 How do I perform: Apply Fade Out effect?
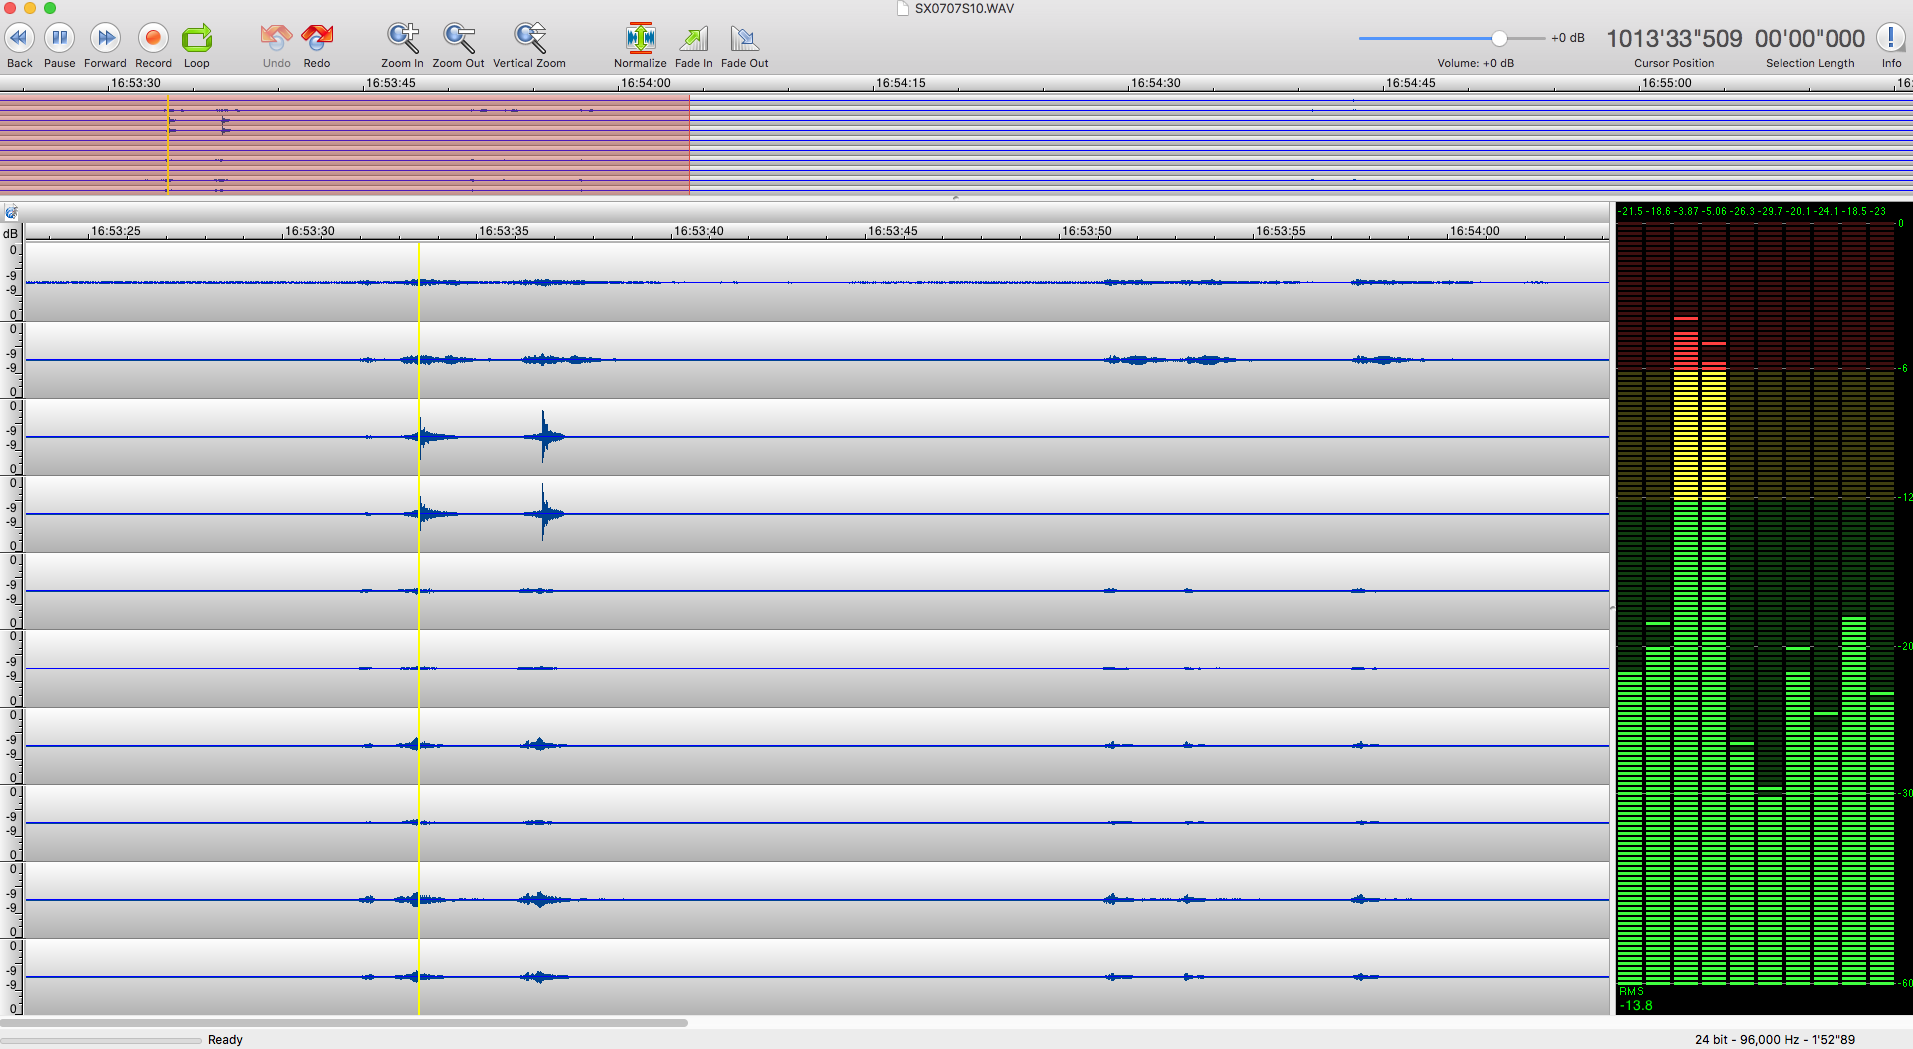(x=744, y=39)
